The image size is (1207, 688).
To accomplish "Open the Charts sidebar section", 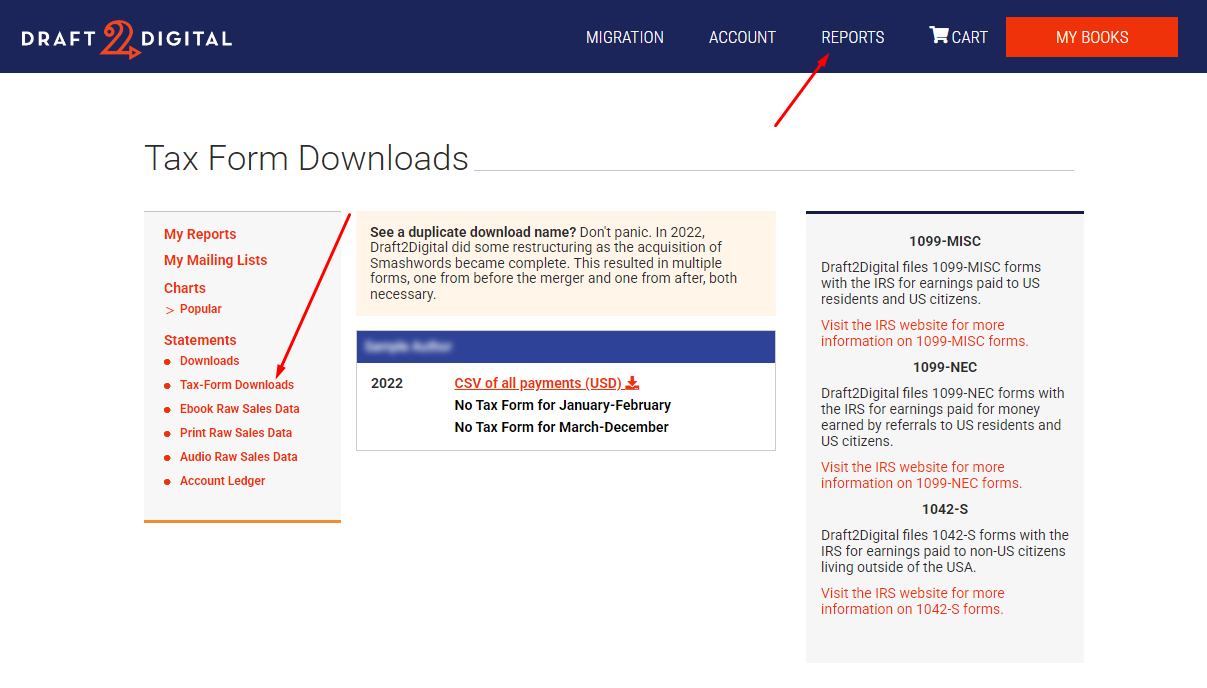I will tap(185, 288).
